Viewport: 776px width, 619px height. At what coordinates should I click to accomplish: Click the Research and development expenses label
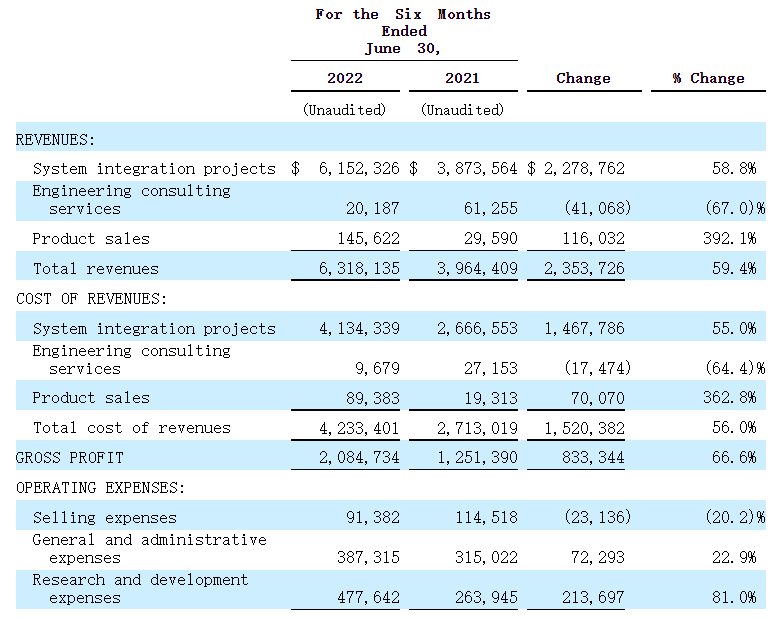pyautogui.click(x=139, y=588)
